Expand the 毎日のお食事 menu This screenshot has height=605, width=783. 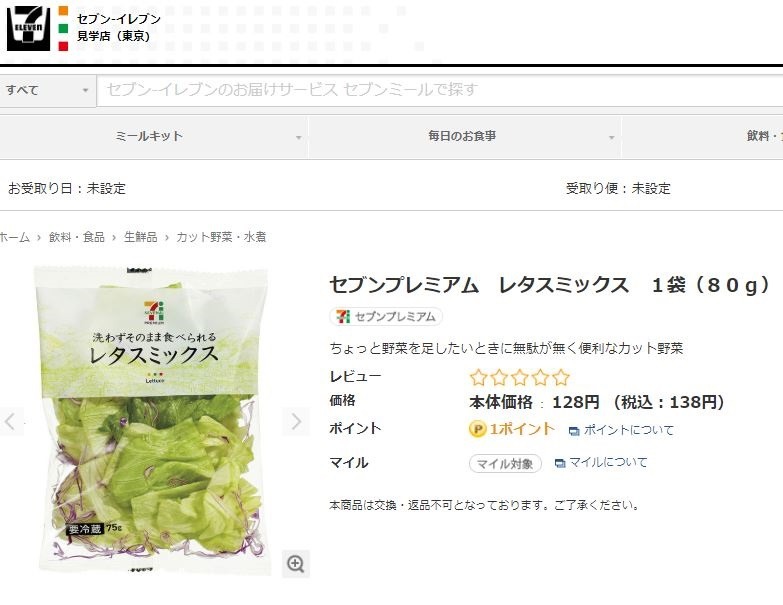point(464,136)
